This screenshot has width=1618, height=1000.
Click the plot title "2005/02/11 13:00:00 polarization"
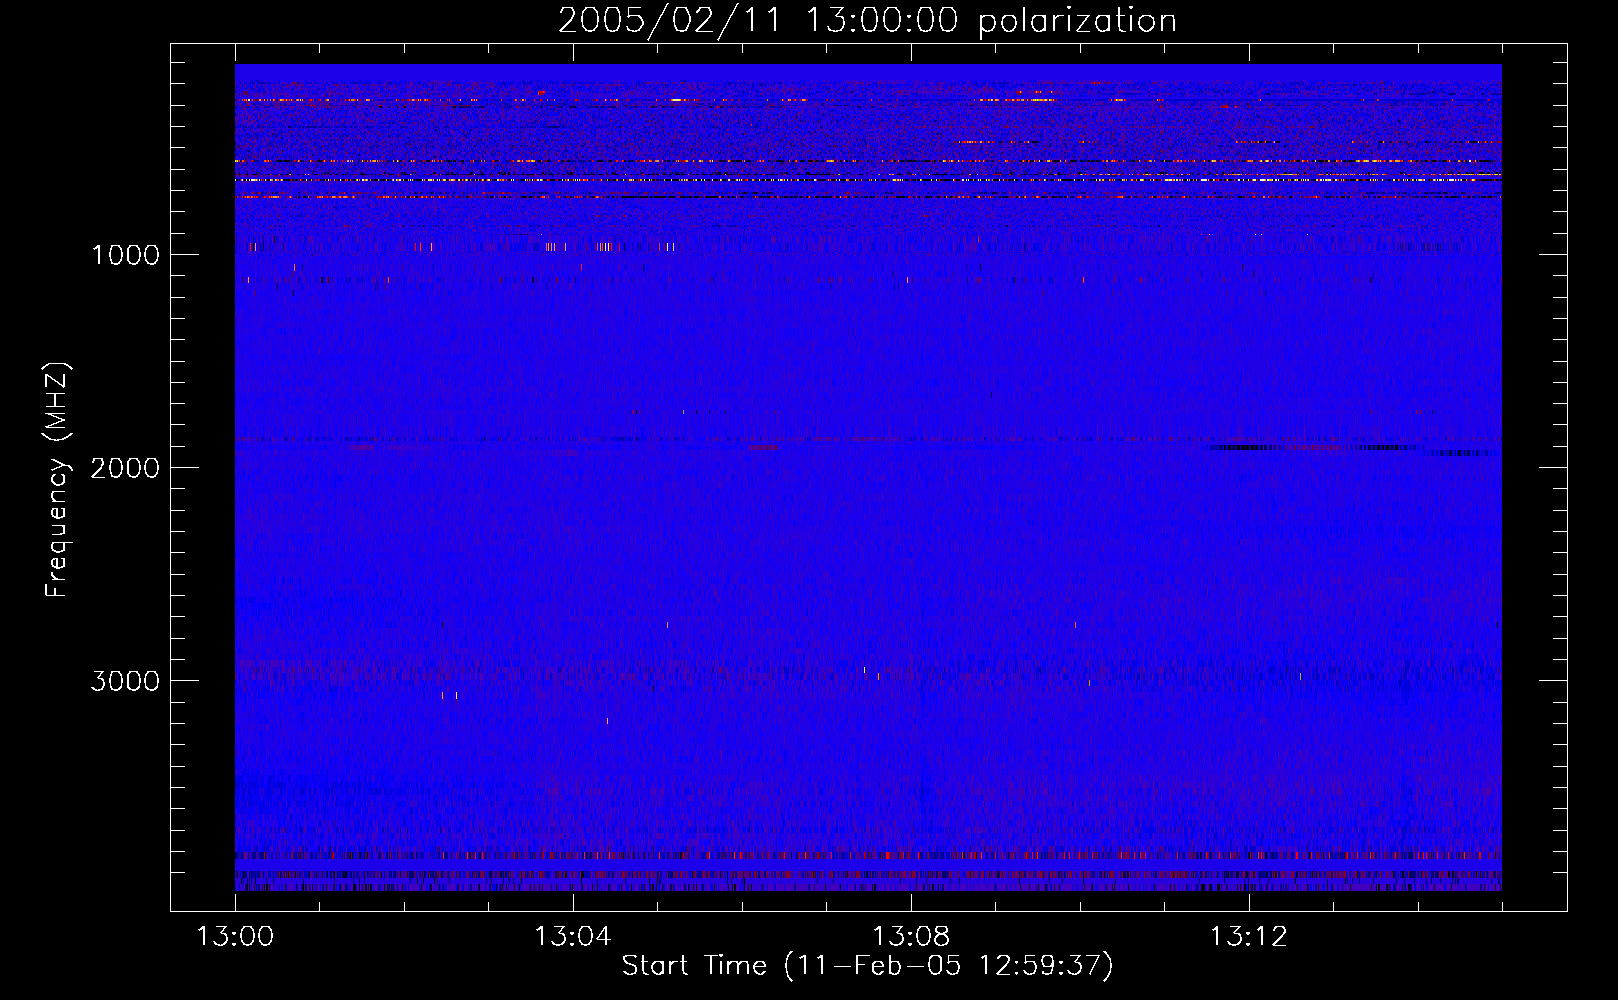[867, 20]
